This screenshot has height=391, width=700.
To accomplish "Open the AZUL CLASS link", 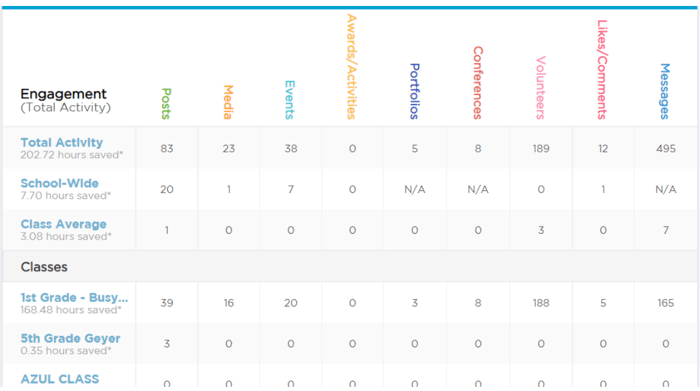I will click(60, 379).
